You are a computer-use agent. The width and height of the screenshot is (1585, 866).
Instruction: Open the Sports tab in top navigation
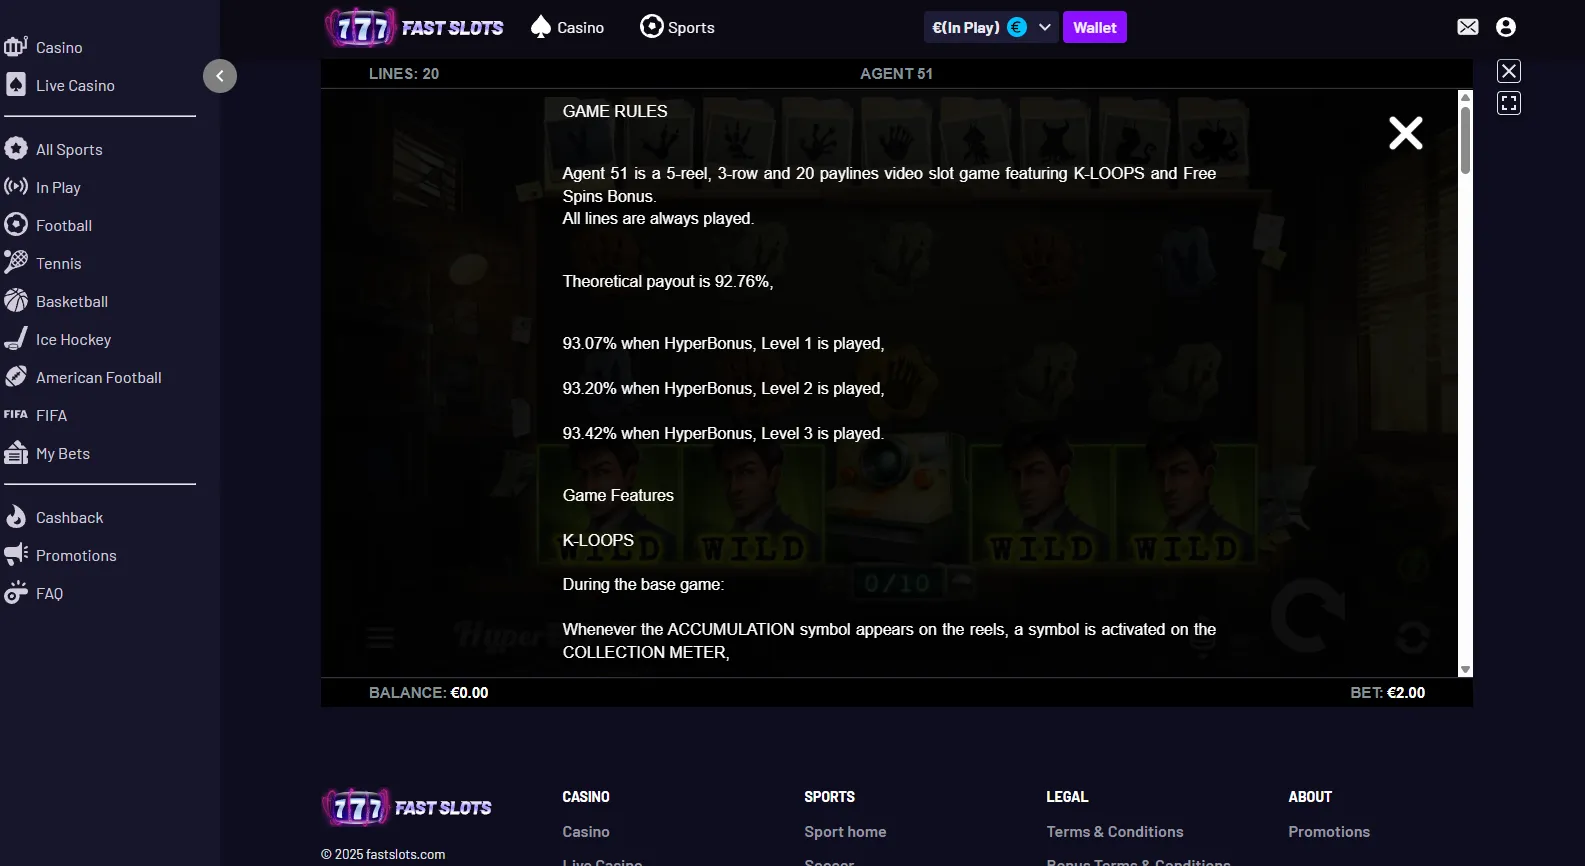coord(677,27)
